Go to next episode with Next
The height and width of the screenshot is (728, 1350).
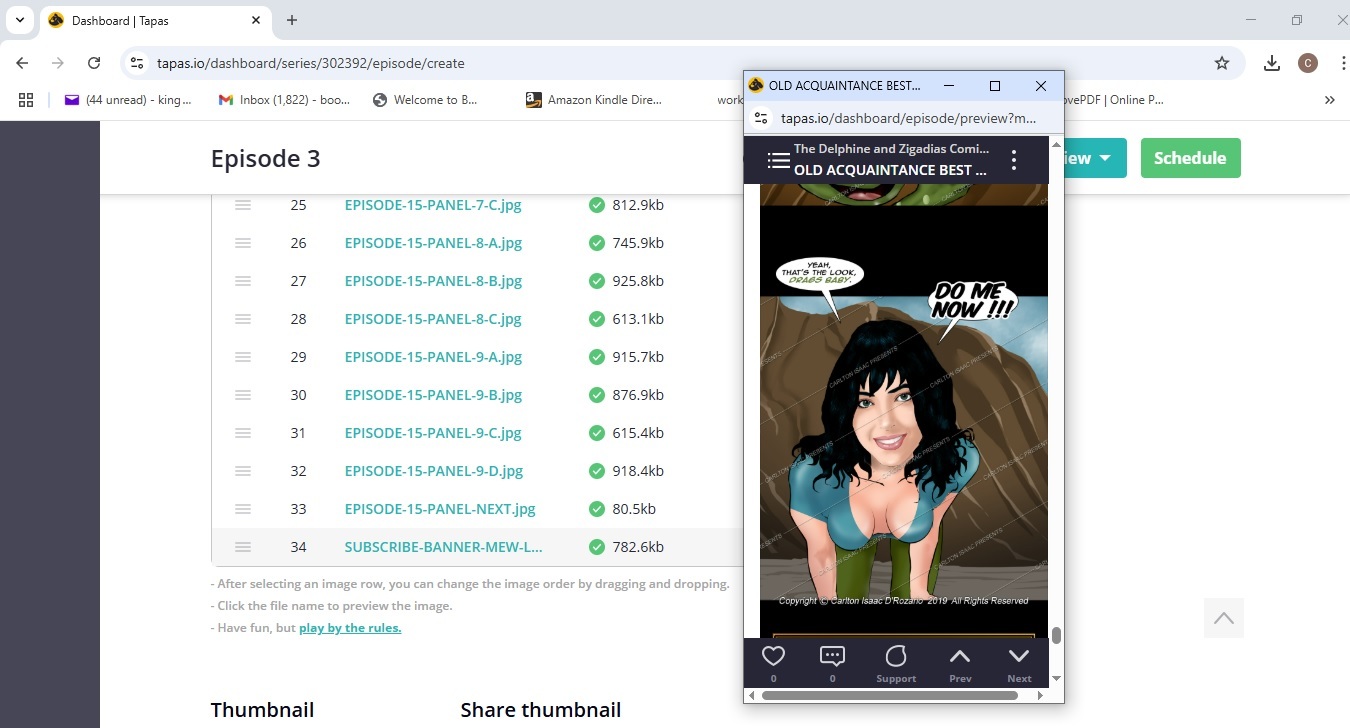1019,662
